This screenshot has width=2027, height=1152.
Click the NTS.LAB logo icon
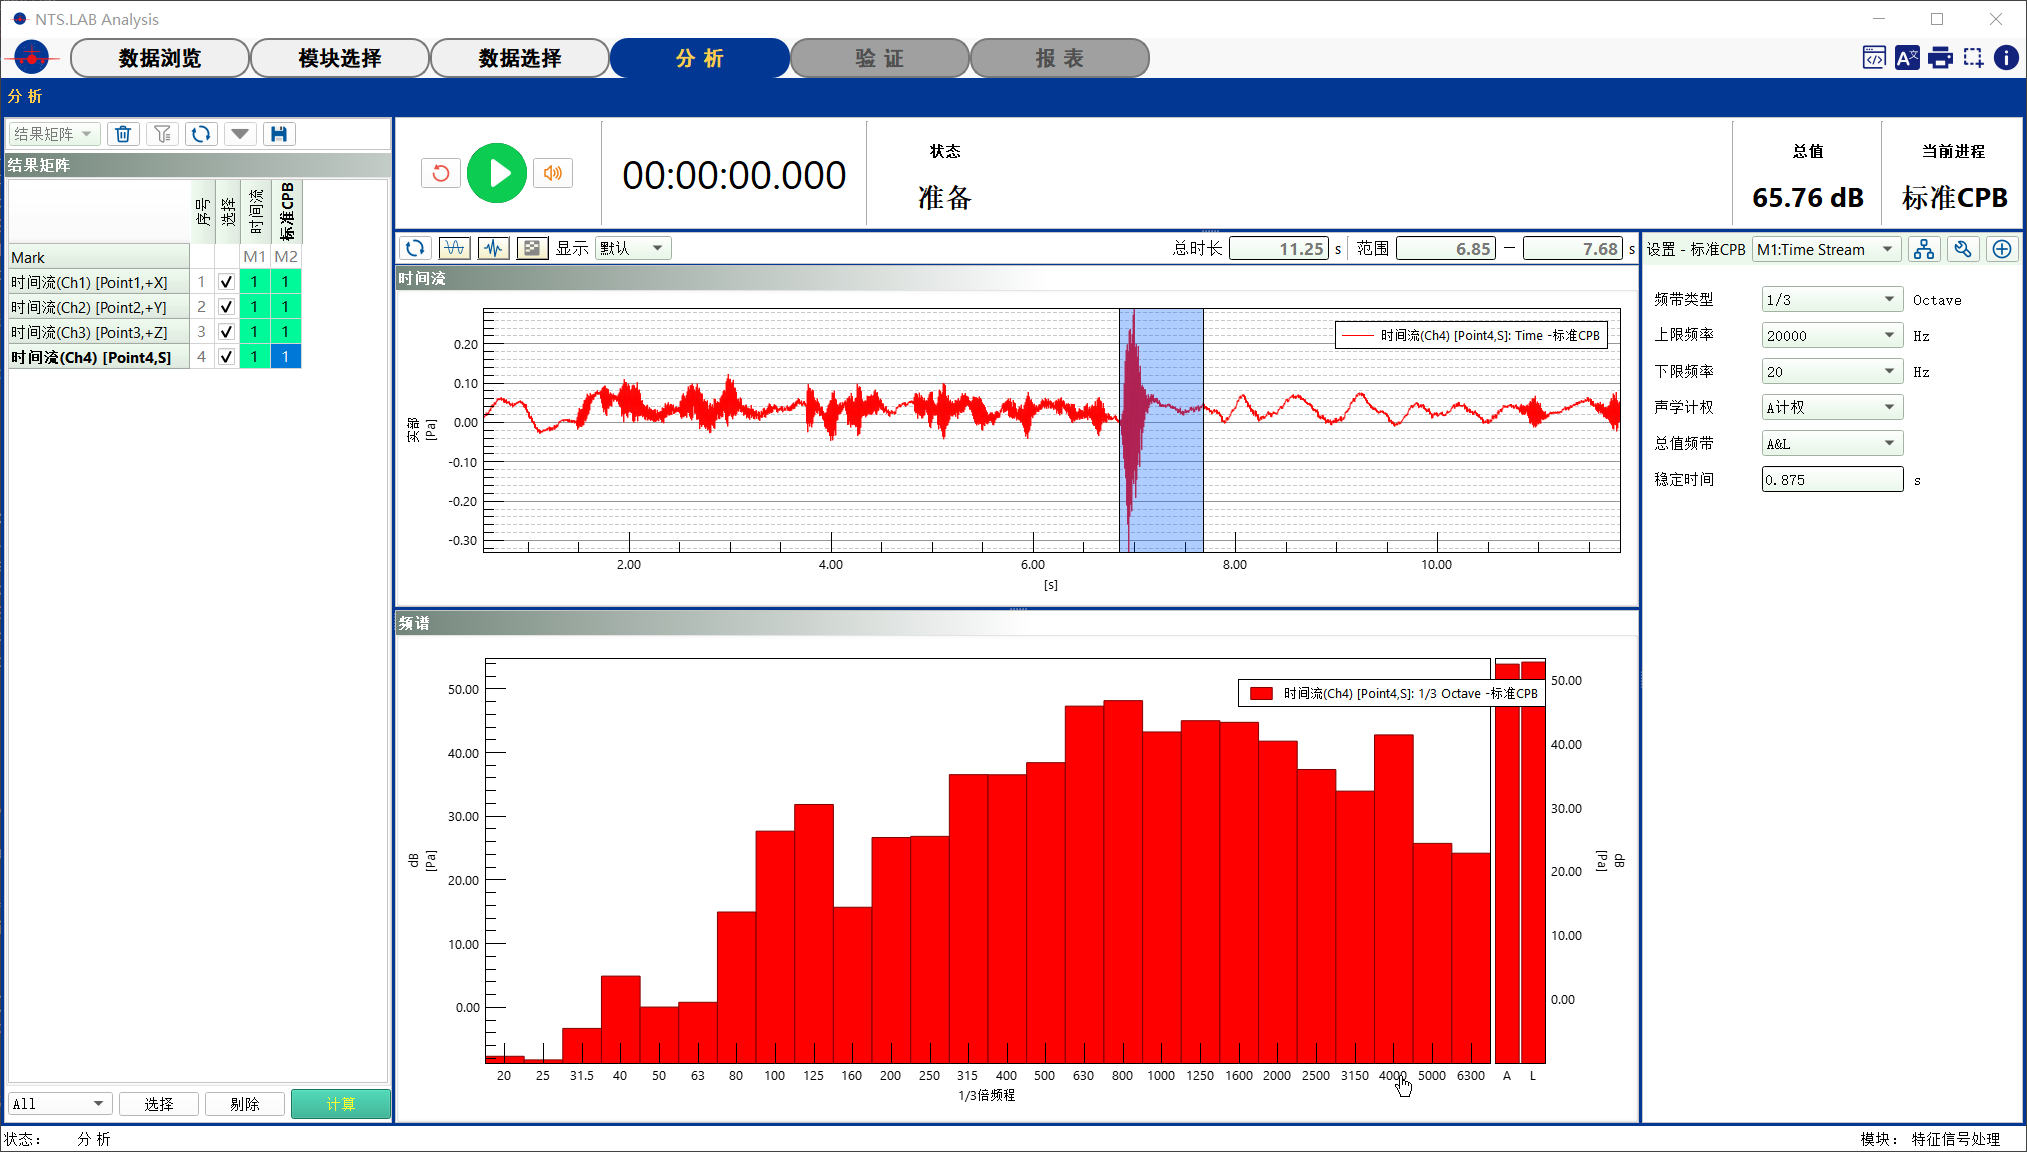[32, 58]
